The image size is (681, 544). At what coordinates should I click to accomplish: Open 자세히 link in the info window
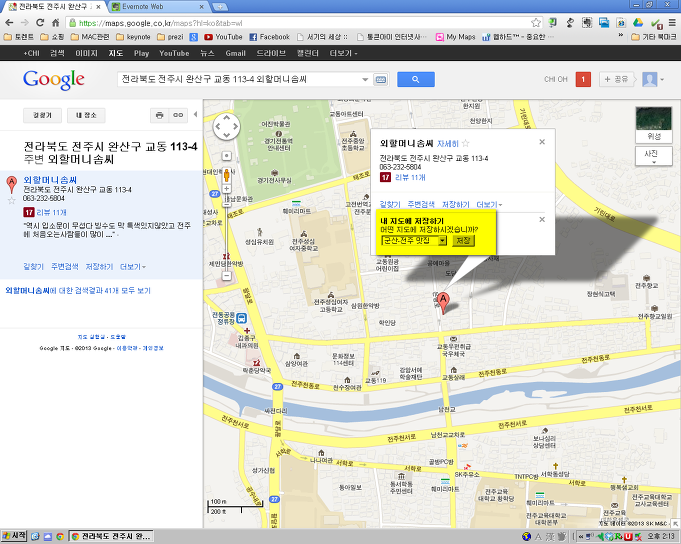coord(447,143)
